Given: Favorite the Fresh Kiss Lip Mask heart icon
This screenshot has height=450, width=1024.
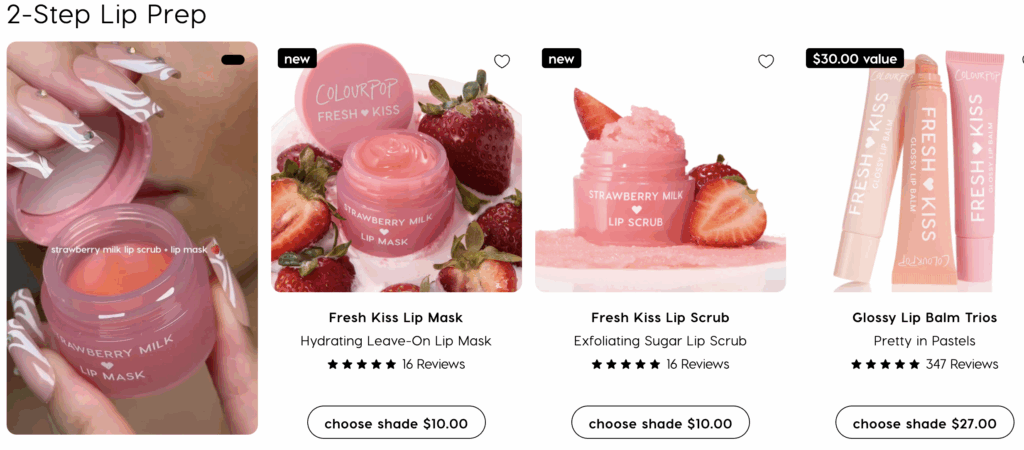Looking at the screenshot, I should point(502,61).
